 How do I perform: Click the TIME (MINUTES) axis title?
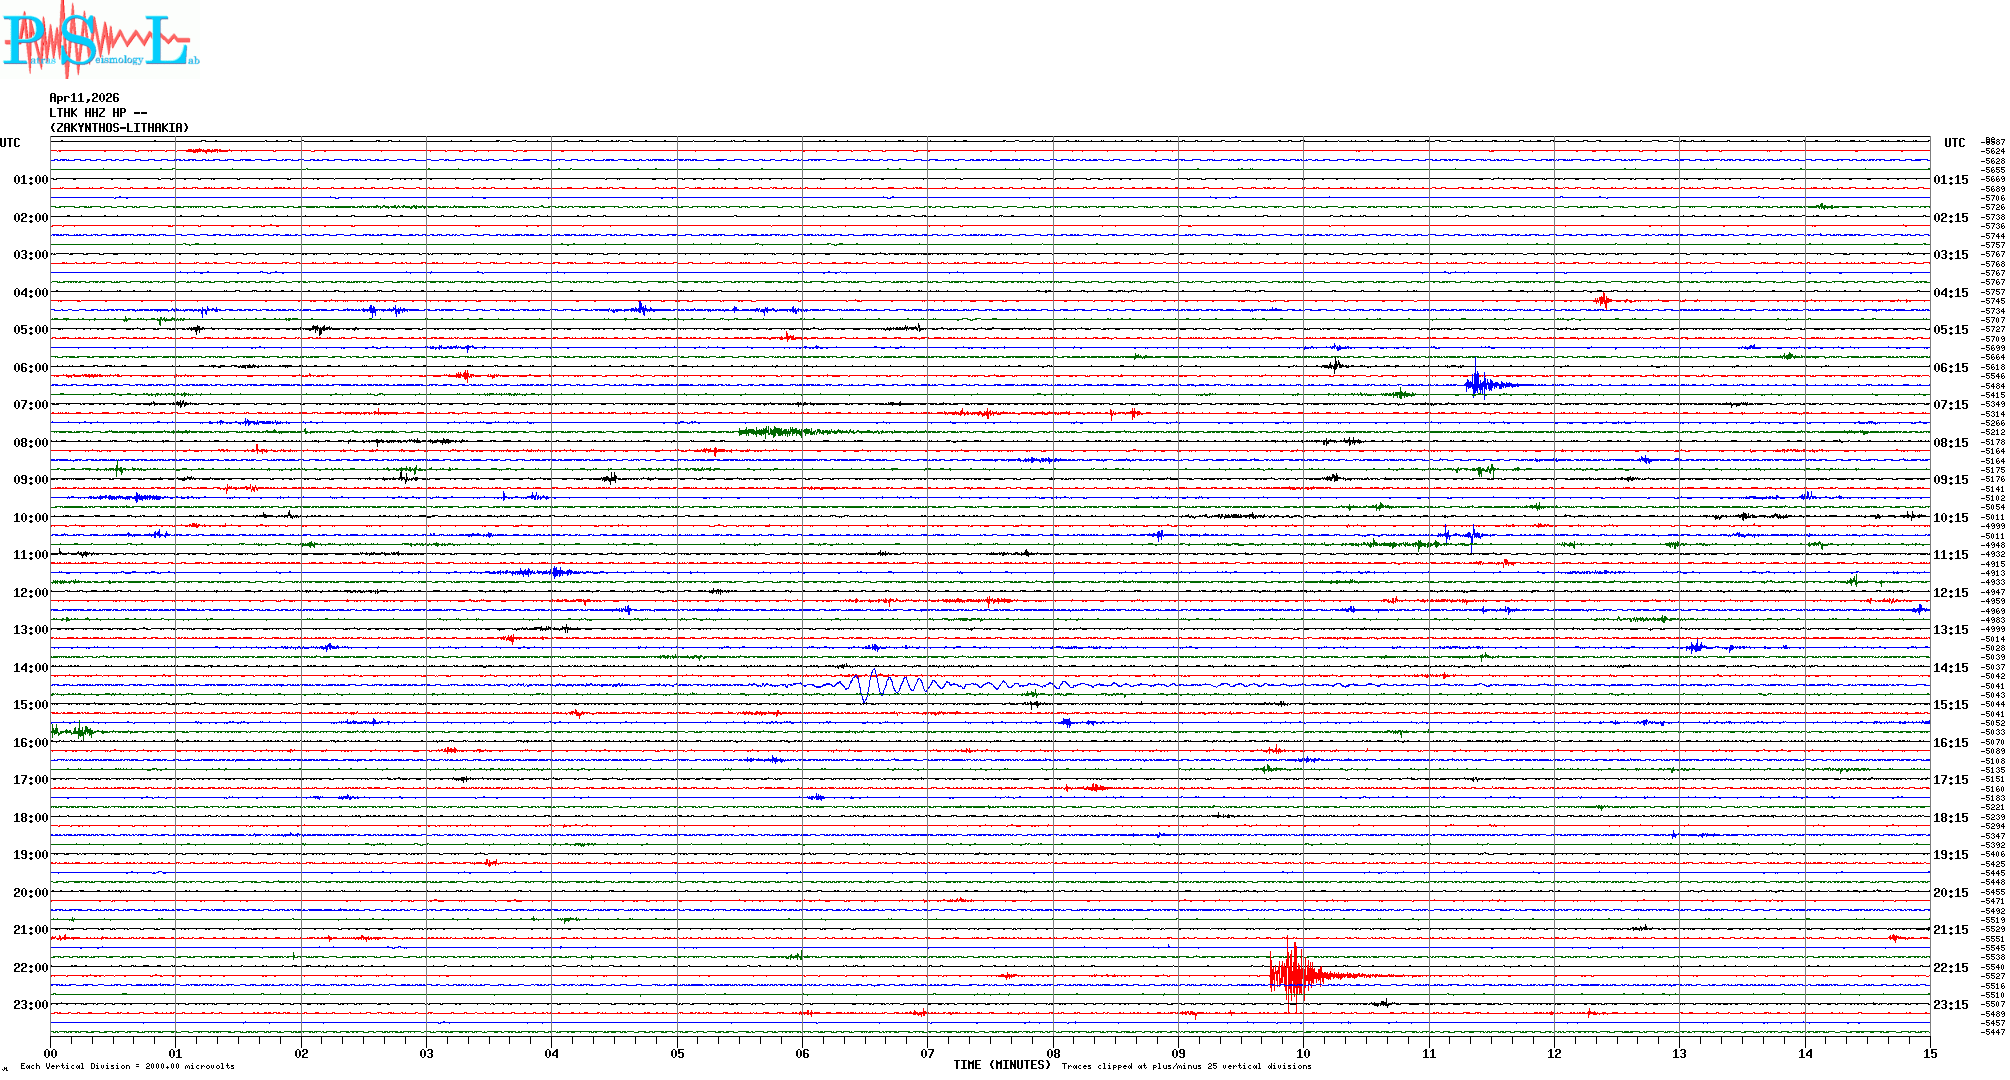tap(1001, 1065)
